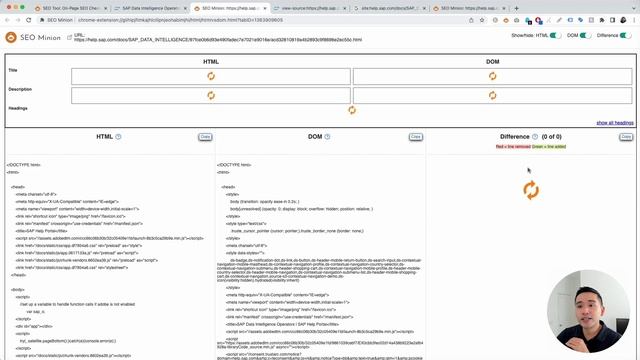Open a new browser tab
Screen dimensions: 640x360
(516, 8)
